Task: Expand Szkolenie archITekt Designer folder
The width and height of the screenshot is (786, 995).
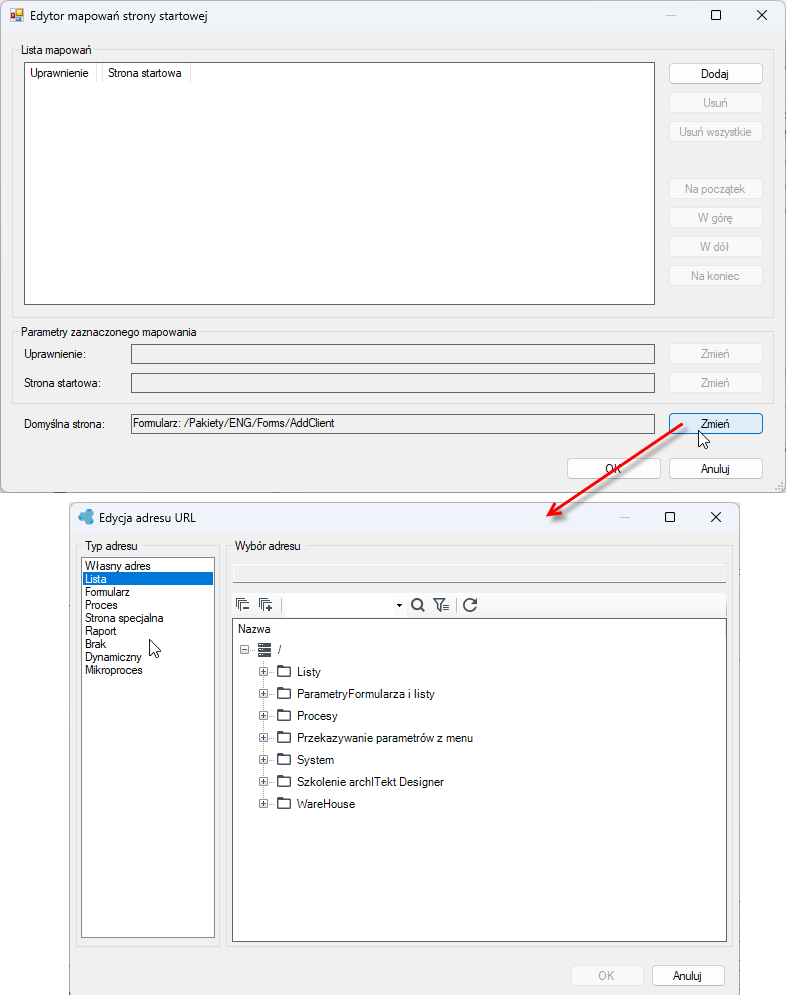Action: (x=263, y=781)
